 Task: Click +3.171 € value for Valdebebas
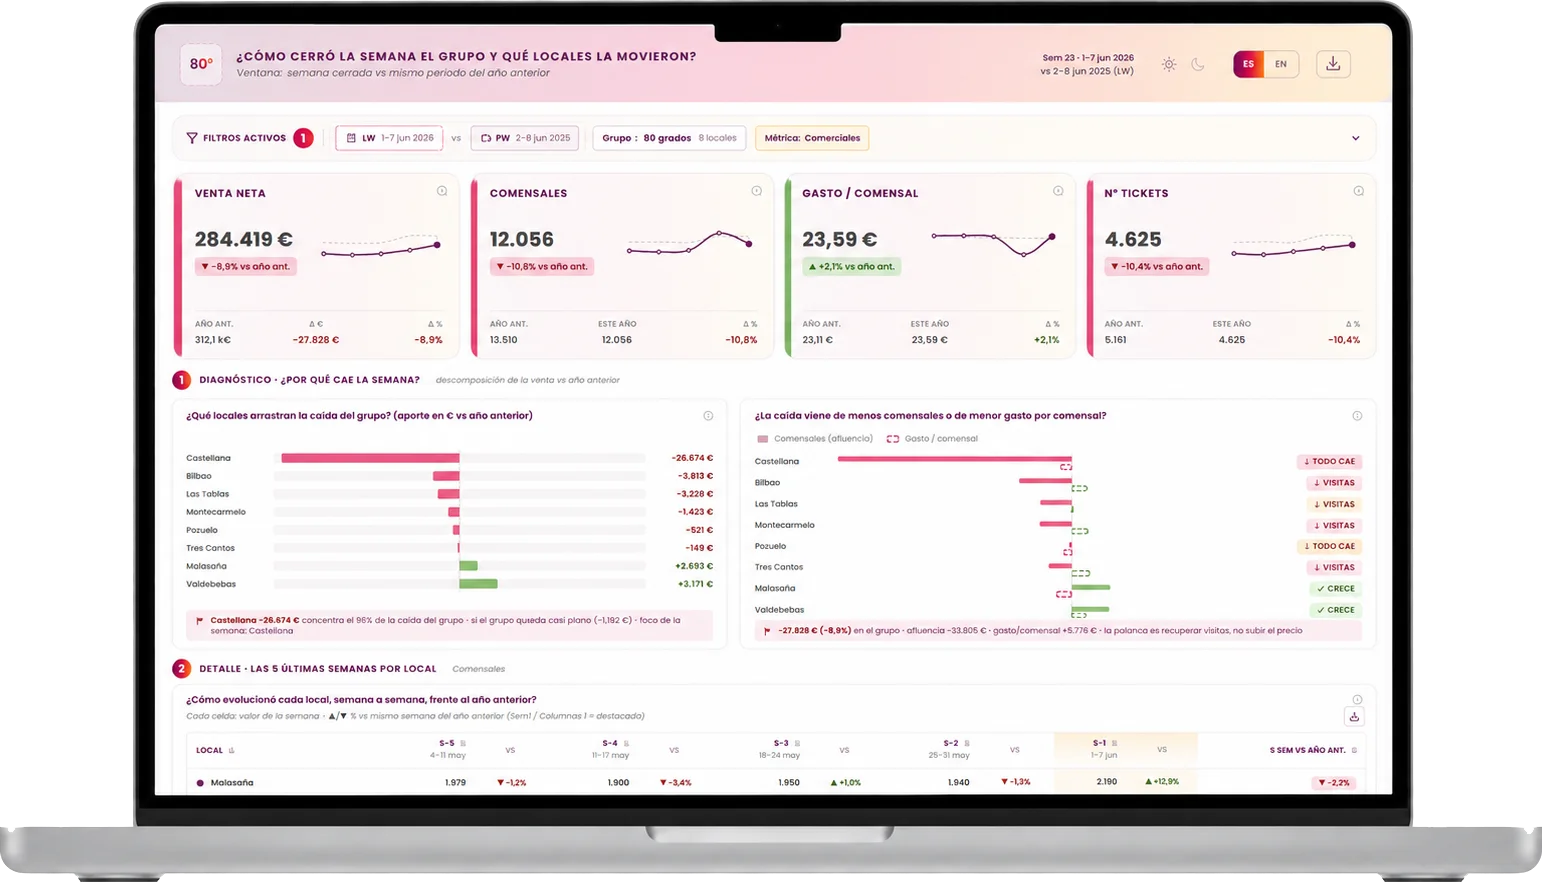695,584
